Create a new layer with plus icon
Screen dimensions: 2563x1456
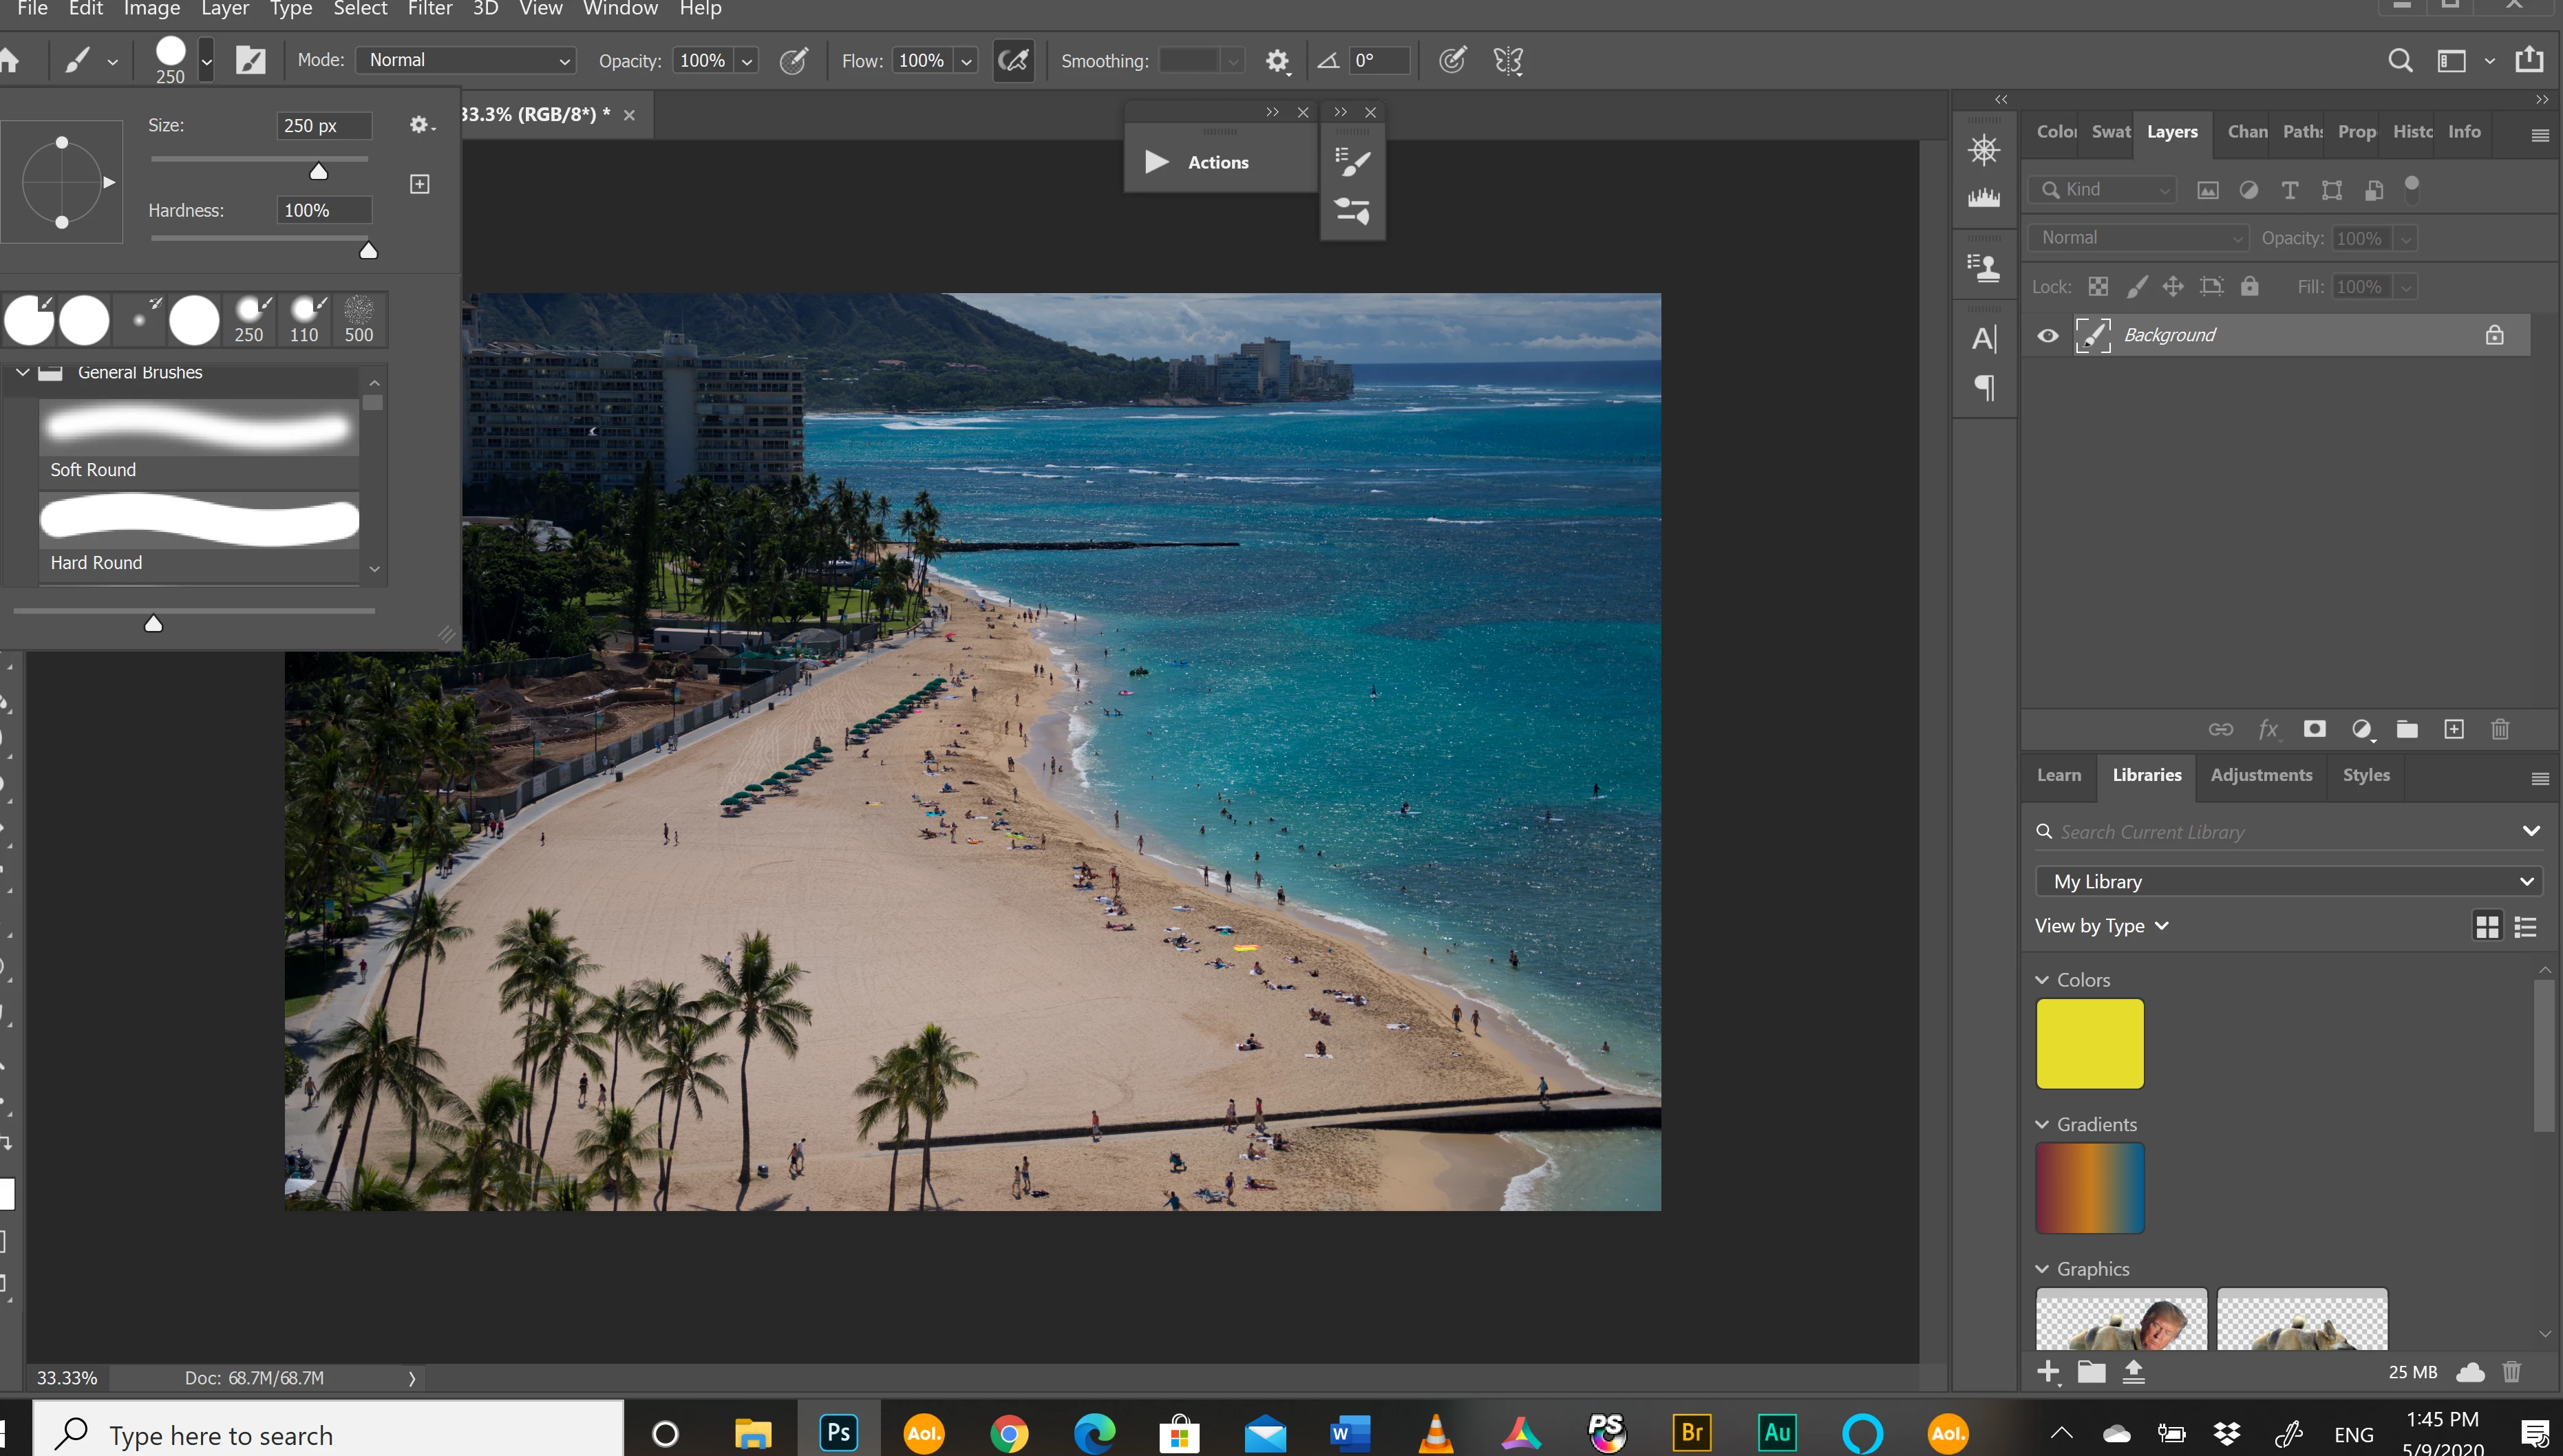click(x=2453, y=729)
